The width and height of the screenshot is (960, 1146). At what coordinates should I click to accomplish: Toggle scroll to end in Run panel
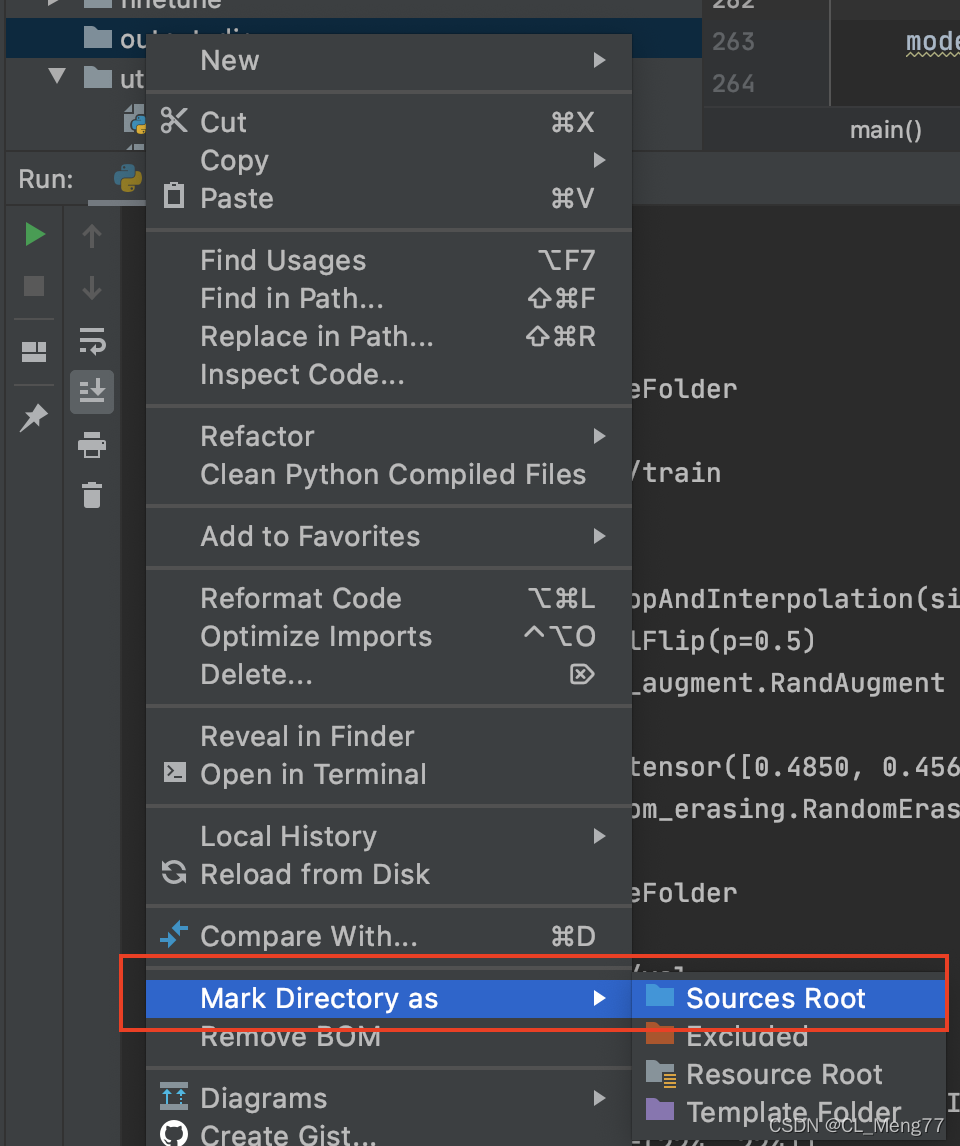pos(92,392)
